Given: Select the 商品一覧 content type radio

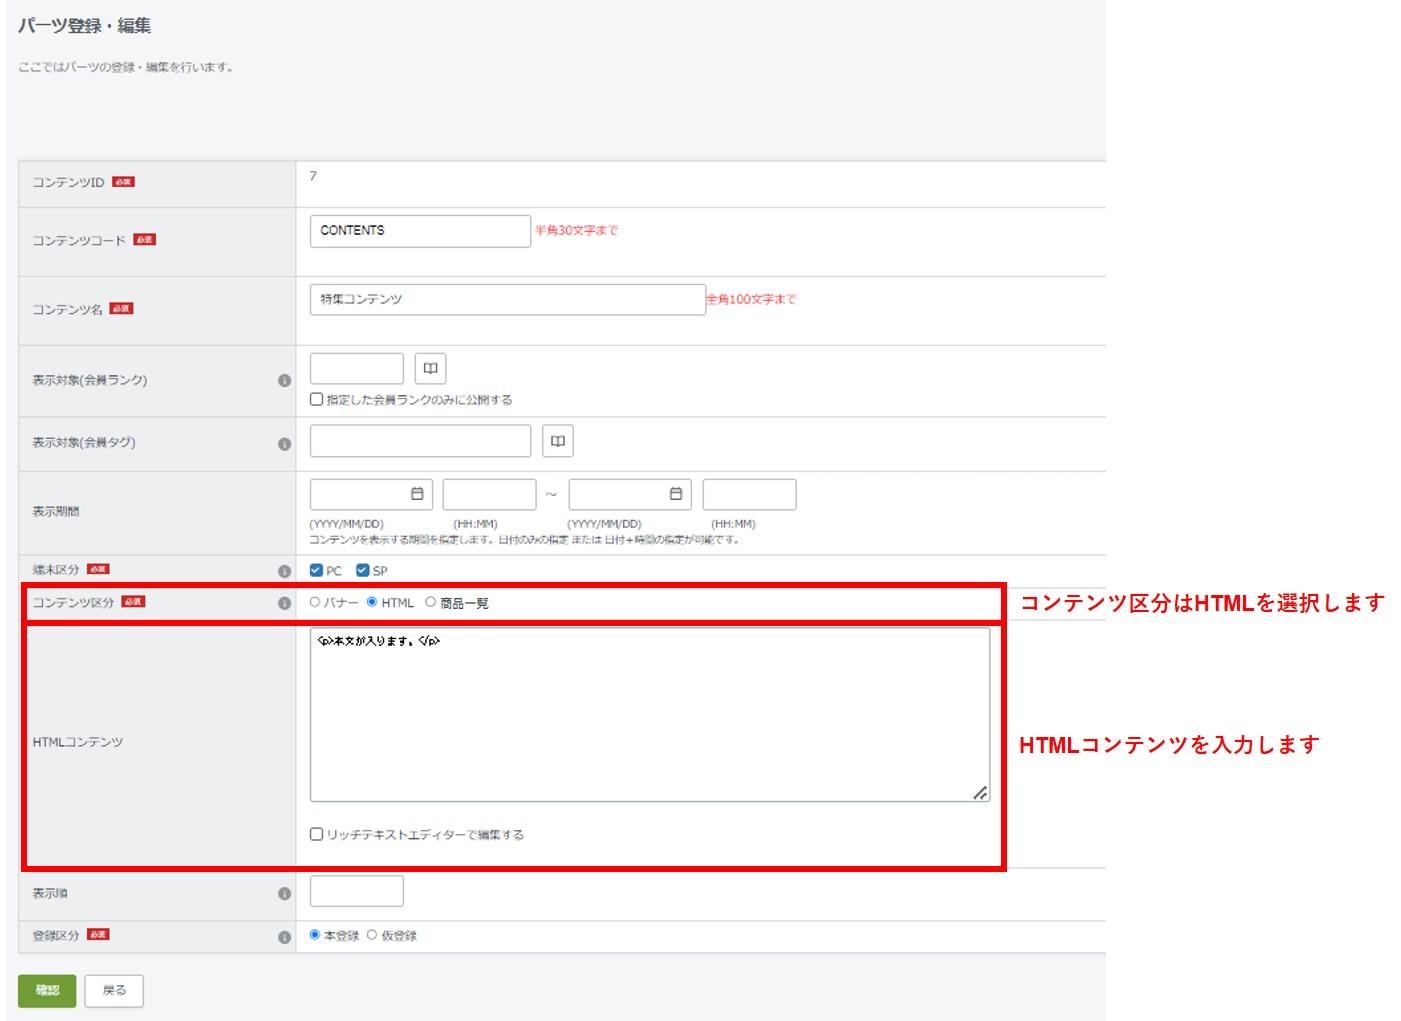Looking at the screenshot, I should tap(431, 602).
